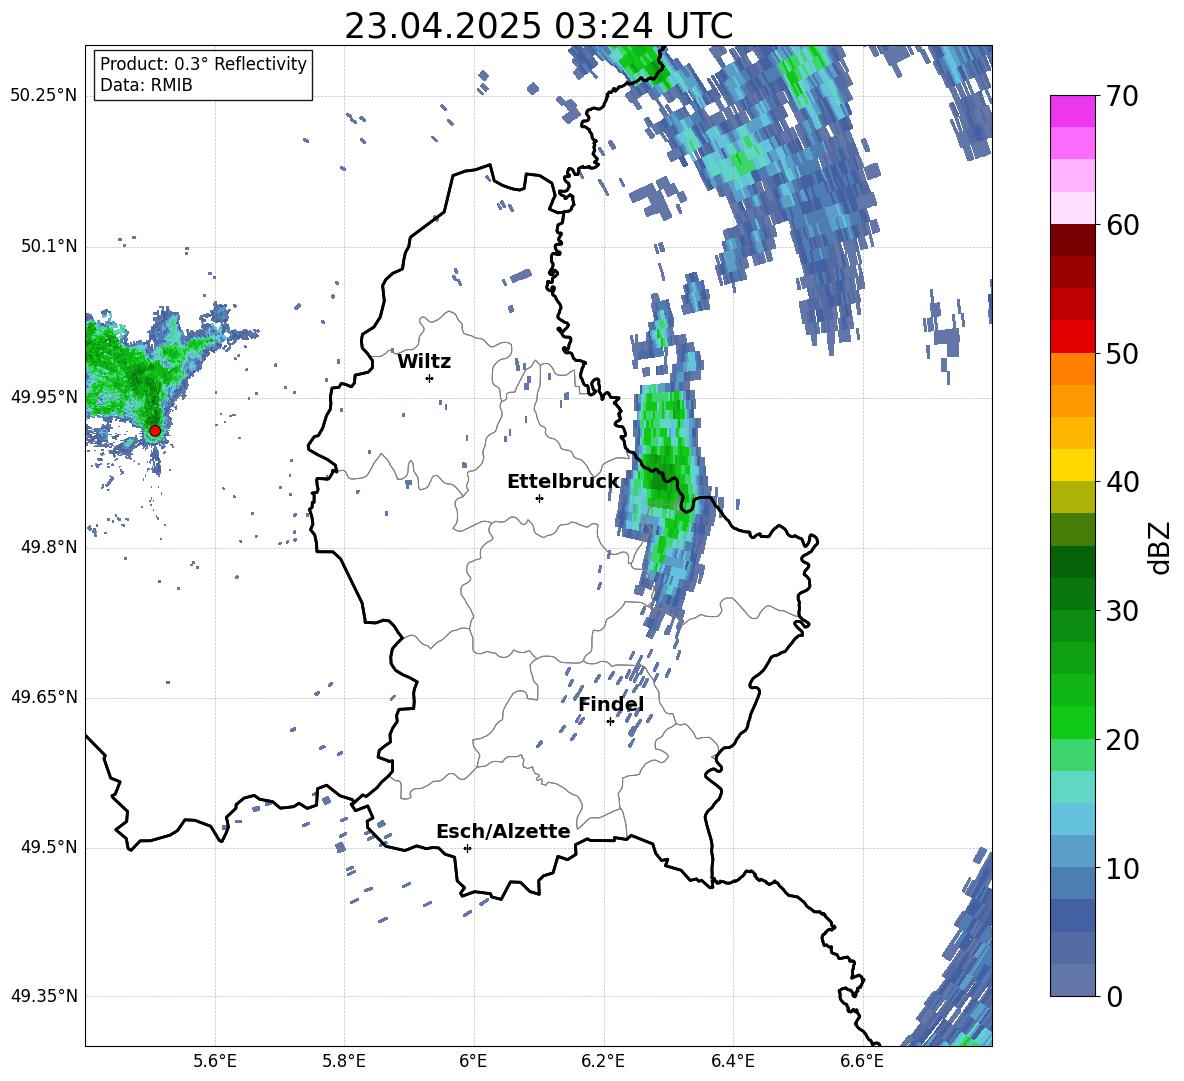
Task: Click the Ettelbruck station cross marker
Action: (x=539, y=498)
